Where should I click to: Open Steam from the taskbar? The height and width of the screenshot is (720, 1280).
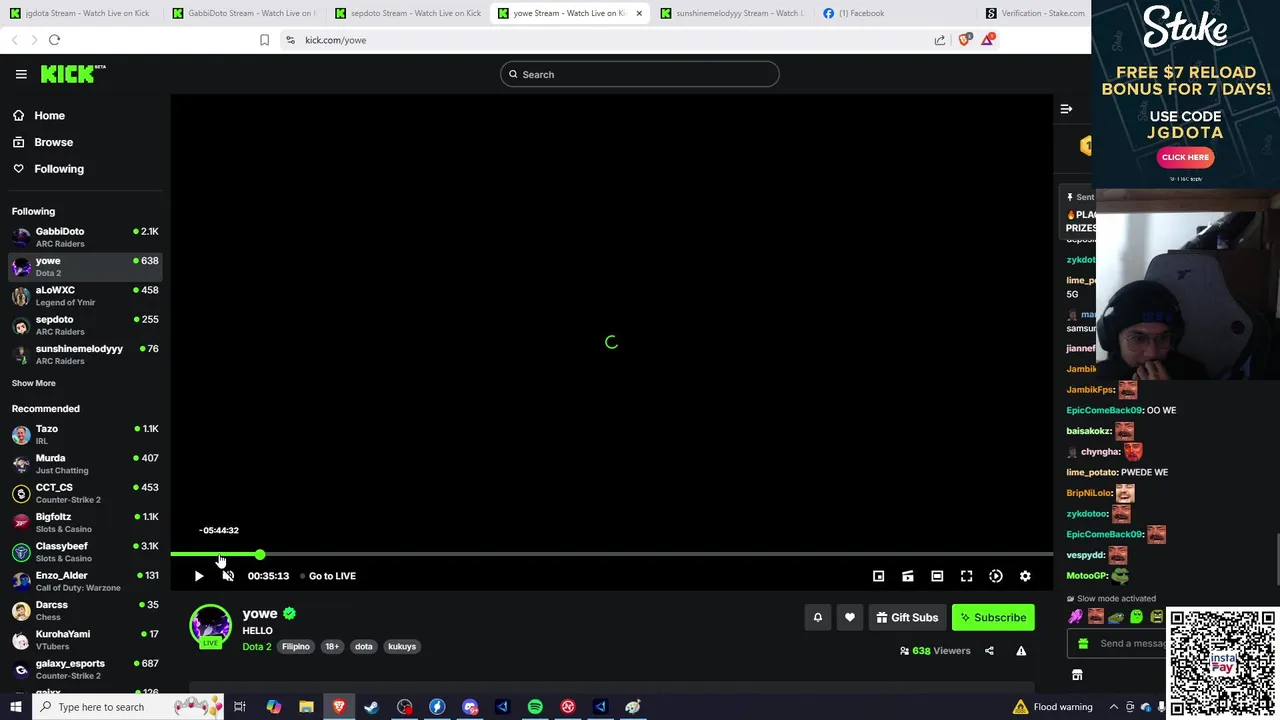[x=371, y=707]
